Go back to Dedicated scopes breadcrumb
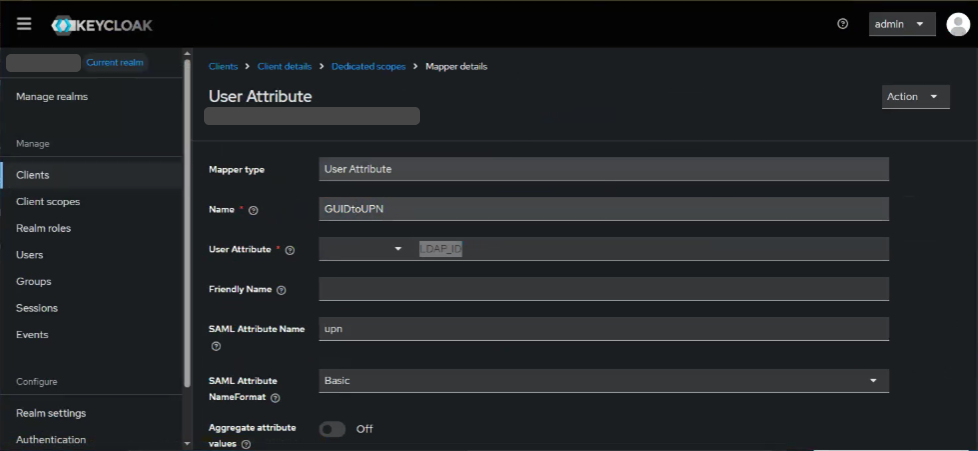This screenshot has height=451, width=978. pos(368,66)
